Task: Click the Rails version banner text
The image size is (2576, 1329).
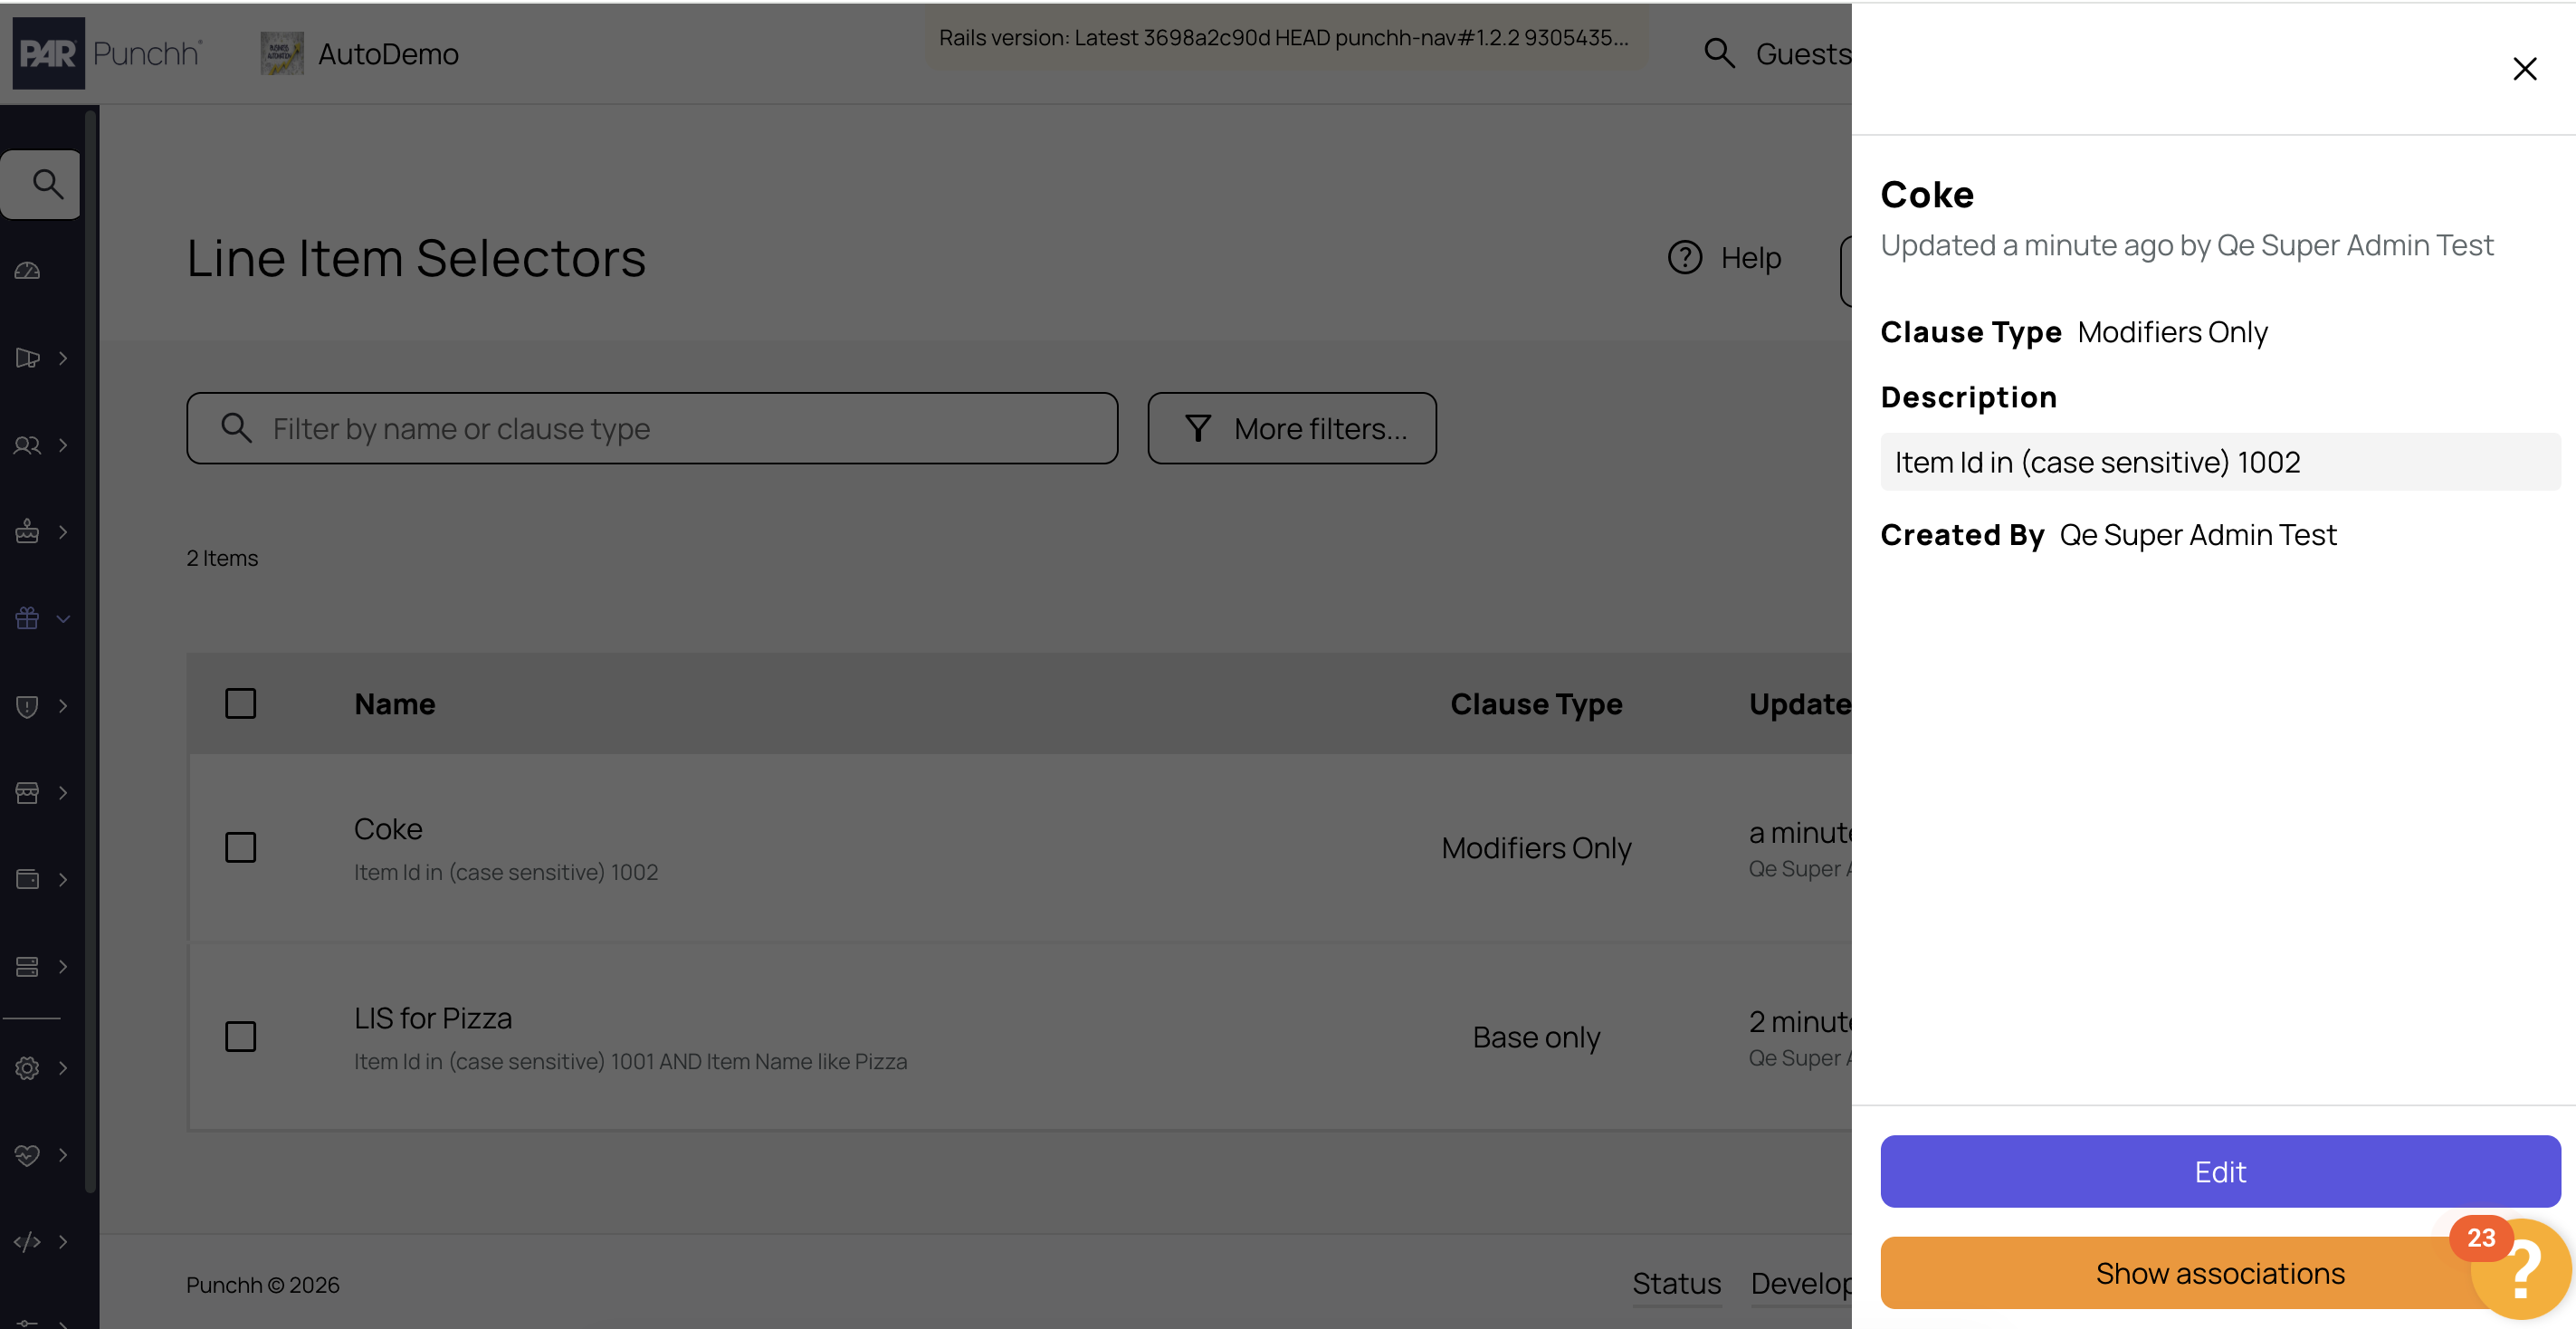Action: (1284, 38)
